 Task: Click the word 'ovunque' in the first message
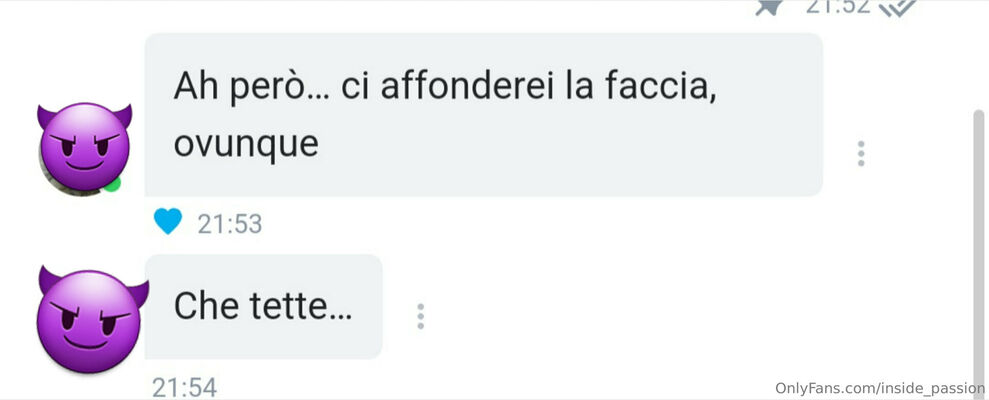click(246, 145)
